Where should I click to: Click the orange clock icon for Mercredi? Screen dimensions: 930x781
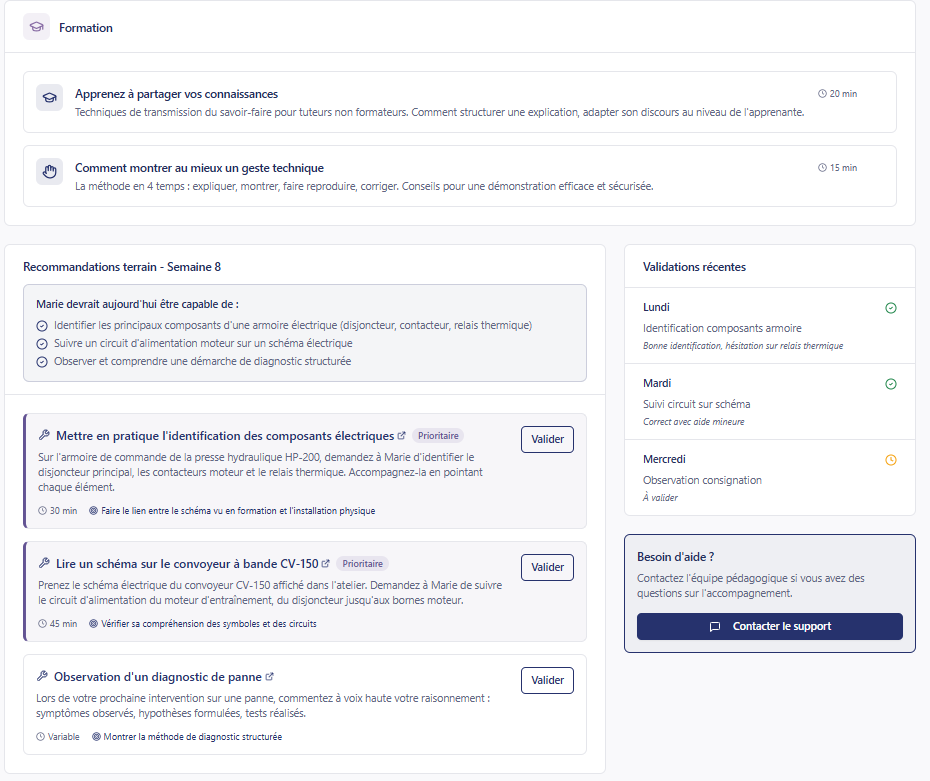pos(891,460)
